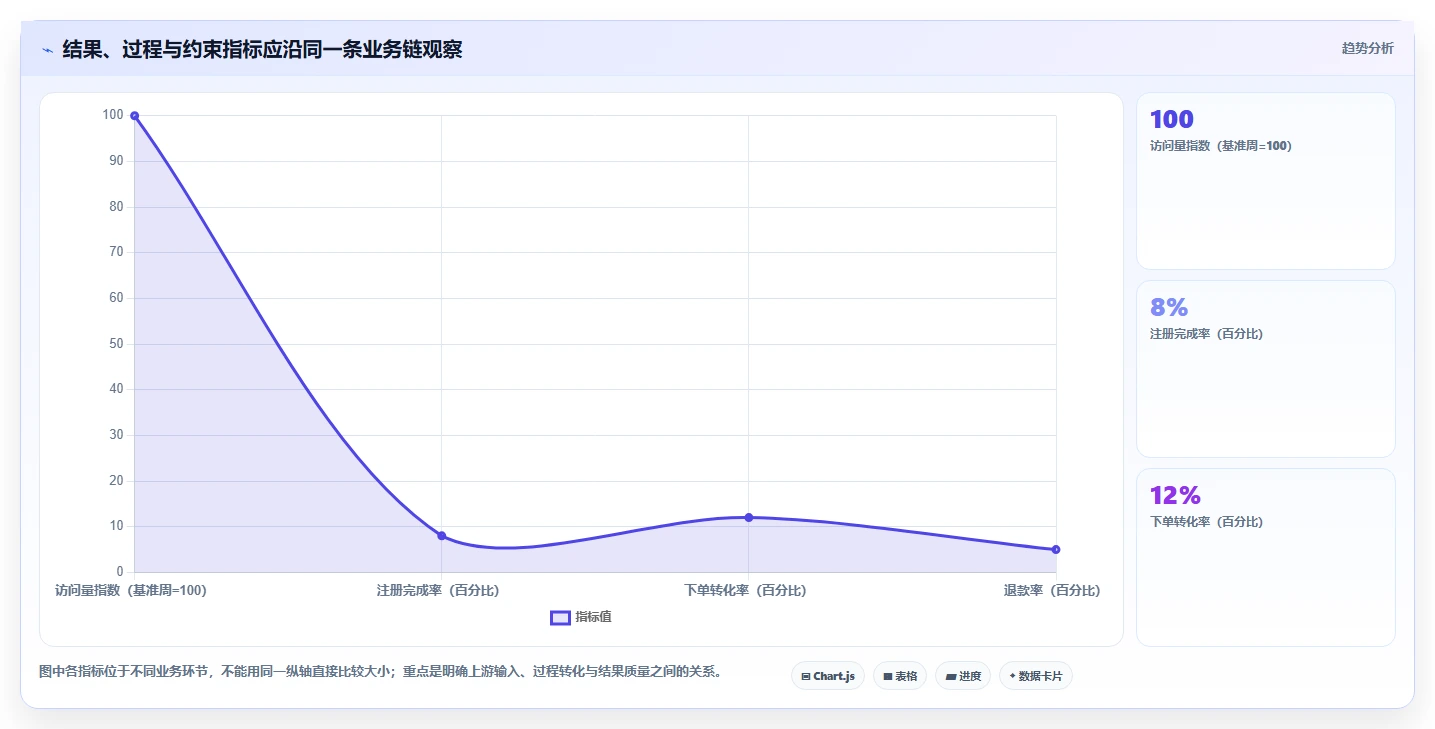Toggle the 指标值 legend item

click(581, 617)
